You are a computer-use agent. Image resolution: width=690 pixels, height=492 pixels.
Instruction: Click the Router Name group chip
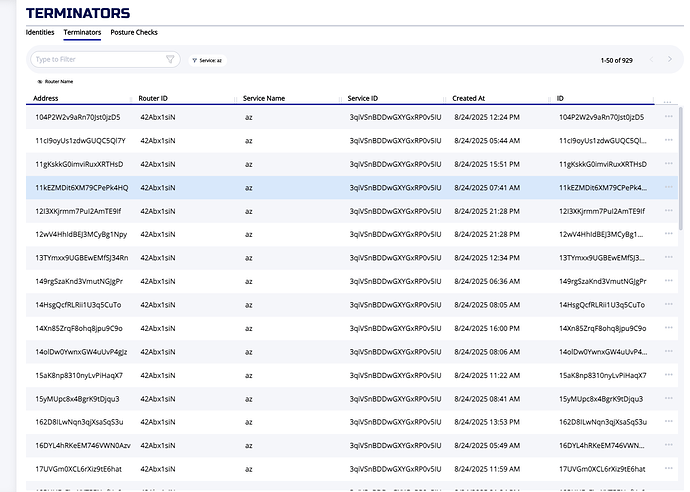coord(55,81)
